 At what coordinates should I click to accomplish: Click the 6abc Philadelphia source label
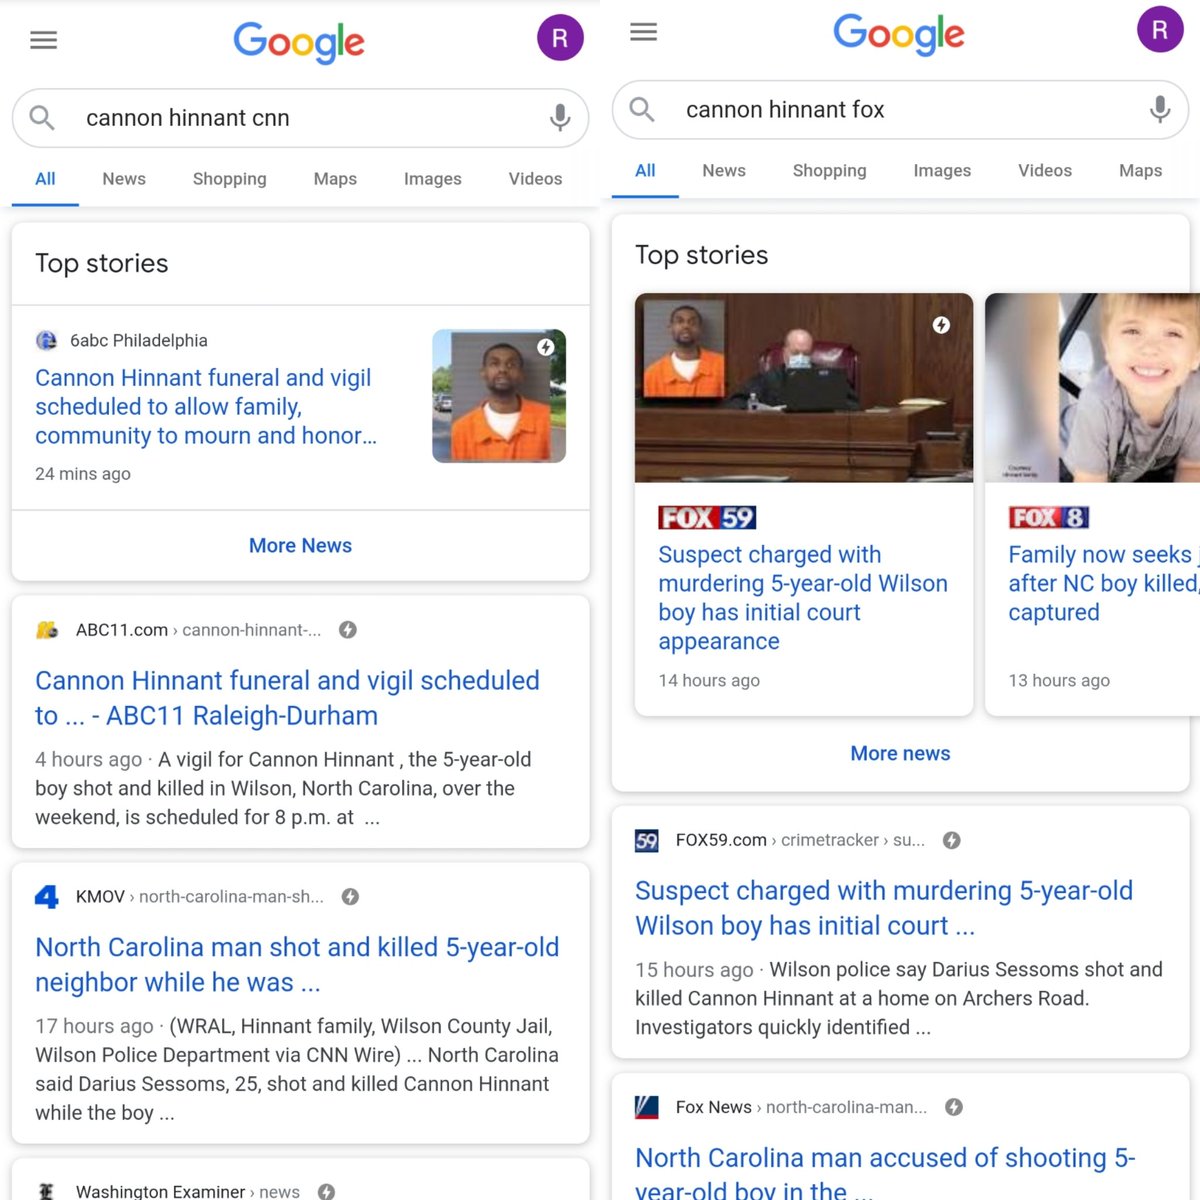click(139, 341)
